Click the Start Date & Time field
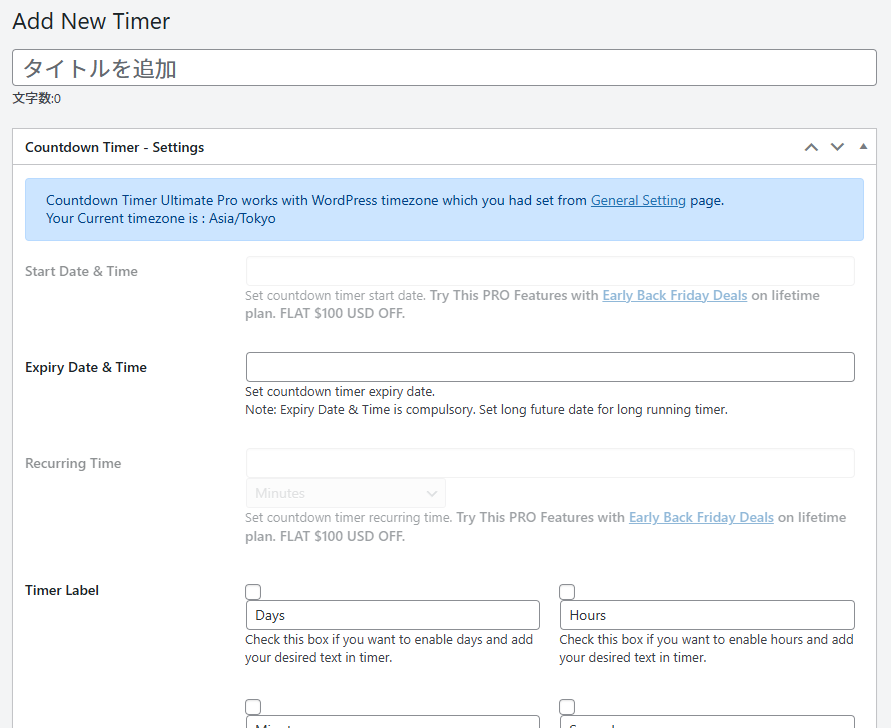The height and width of the screenshot is (728, 891). [549, 271]
